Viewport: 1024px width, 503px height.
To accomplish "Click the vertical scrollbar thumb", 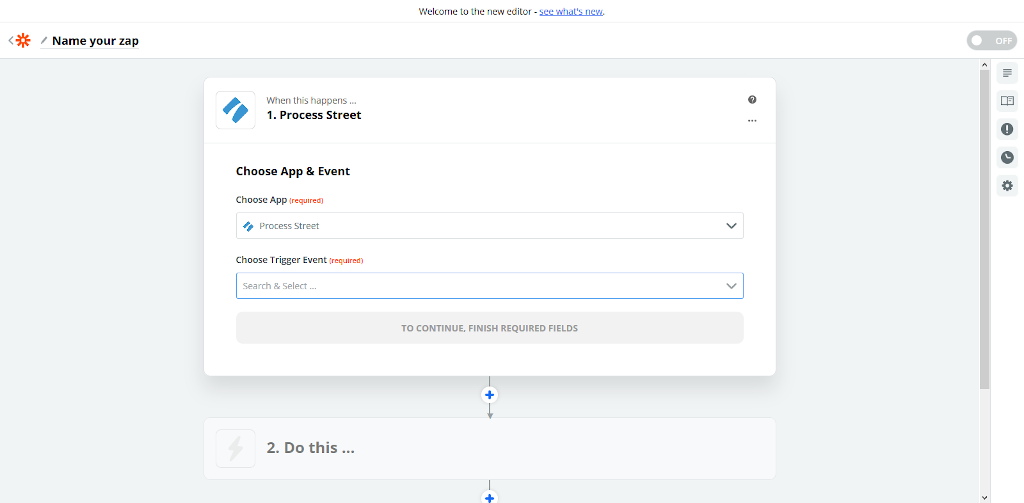I will pos(985,229).
